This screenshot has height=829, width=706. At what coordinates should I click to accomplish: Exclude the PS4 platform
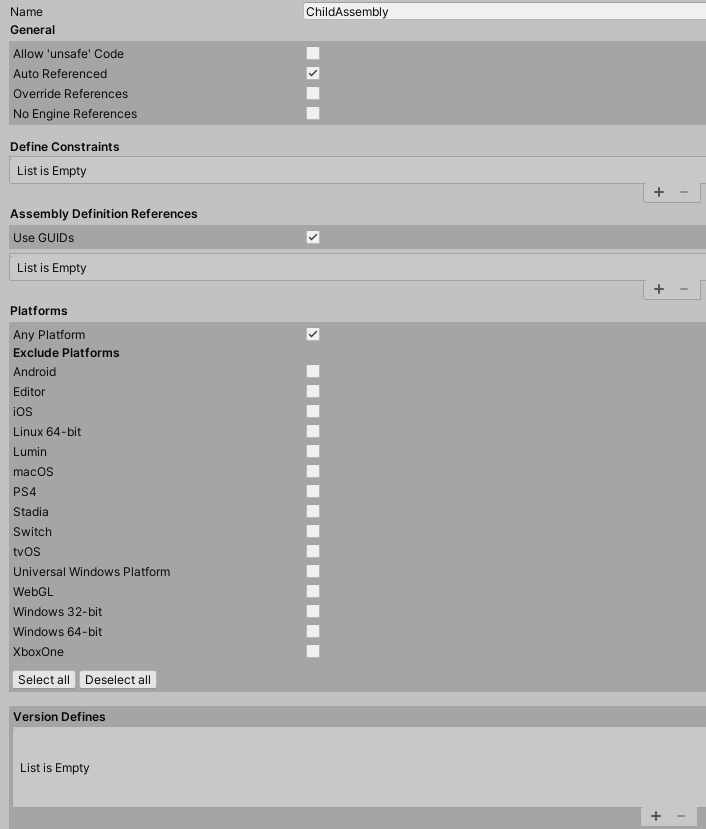pyautogui.click(x=313, y=492)
